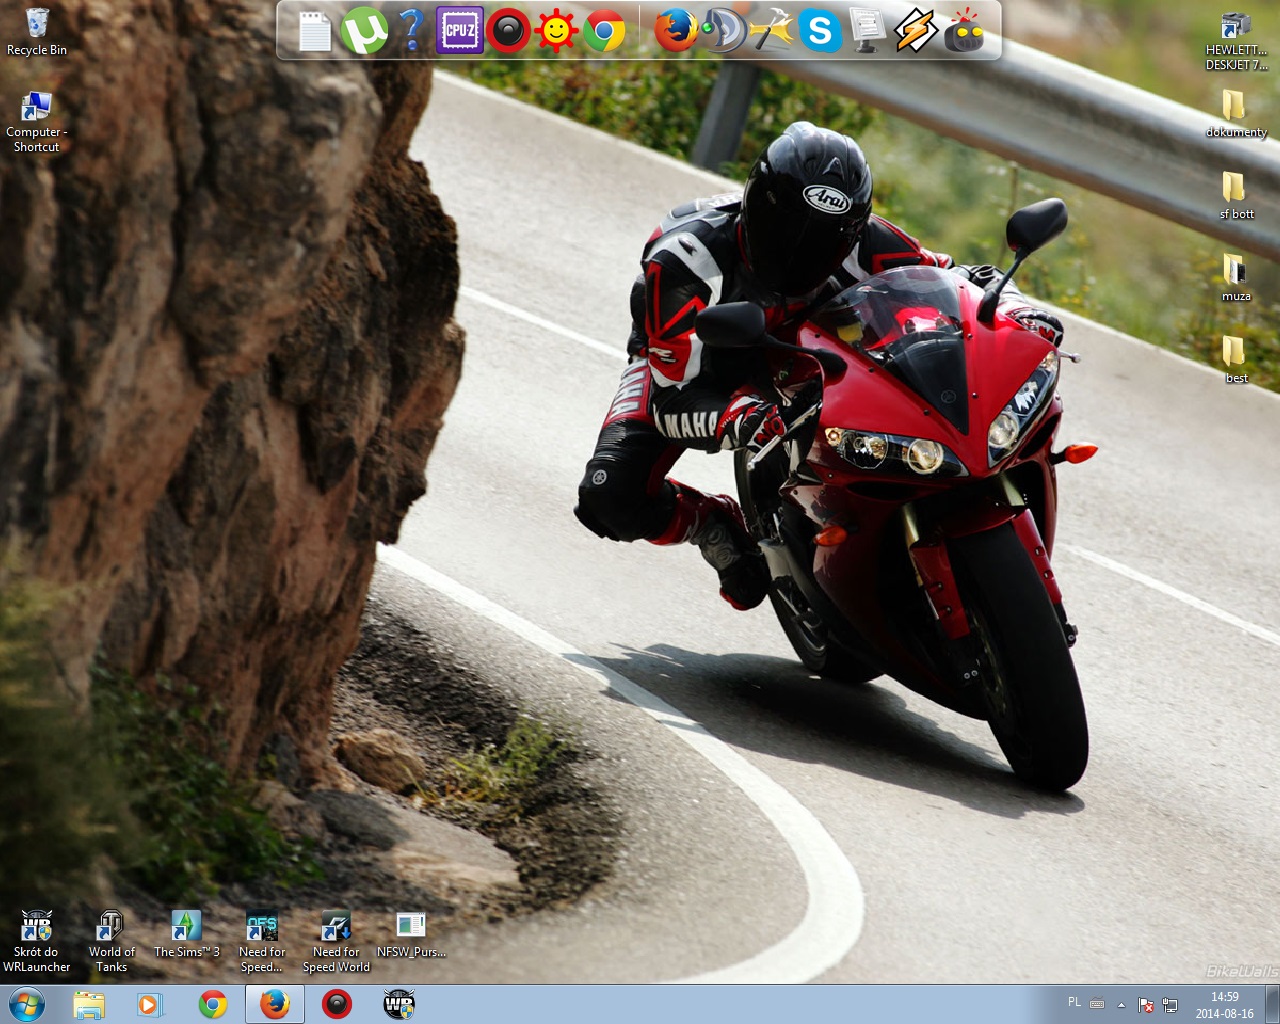Click the blue question mark dock icon
The width and height of the screenshot is (1280, 1024).
click(412, 31)
